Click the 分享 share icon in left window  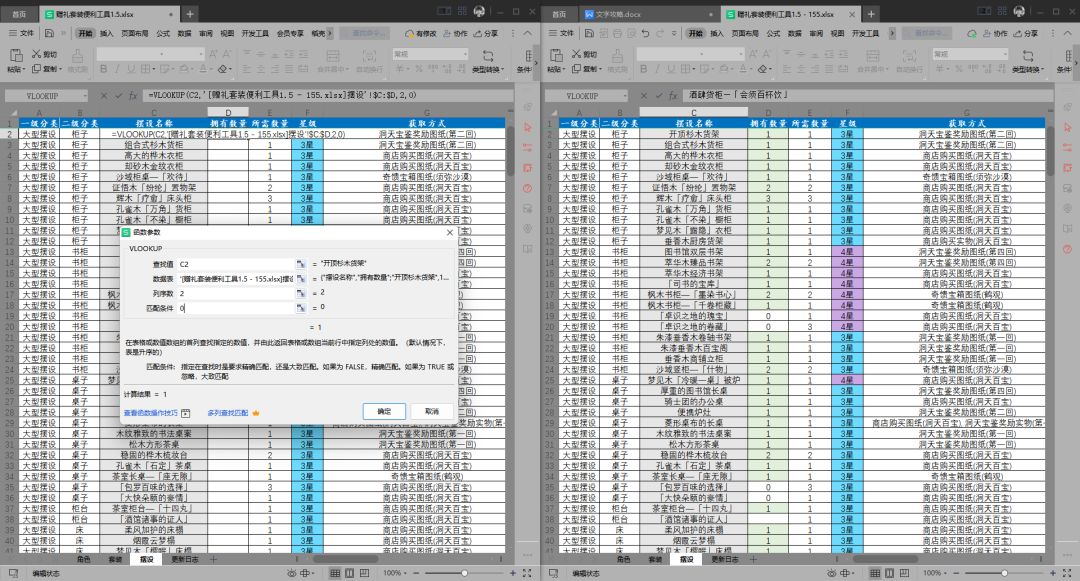(475, 33)
